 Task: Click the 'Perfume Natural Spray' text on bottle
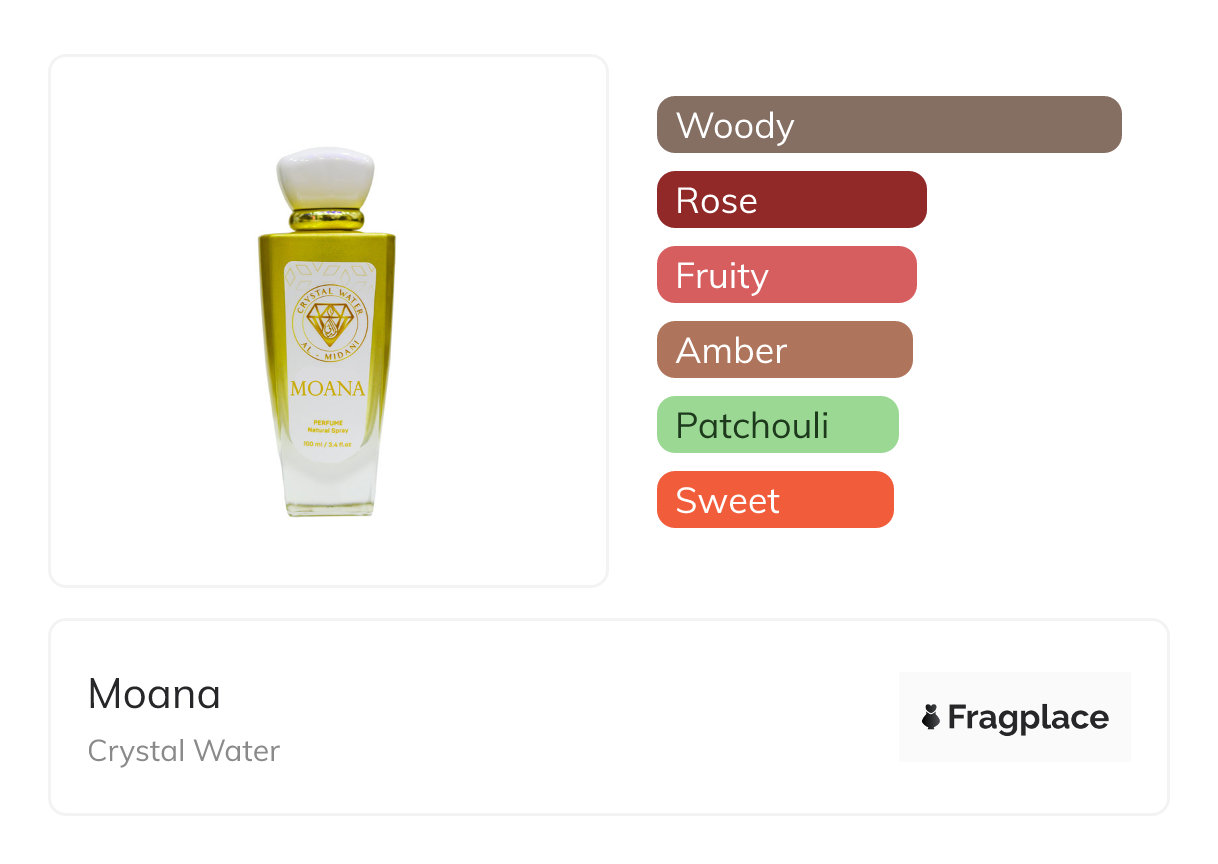(x=327, y=425)
